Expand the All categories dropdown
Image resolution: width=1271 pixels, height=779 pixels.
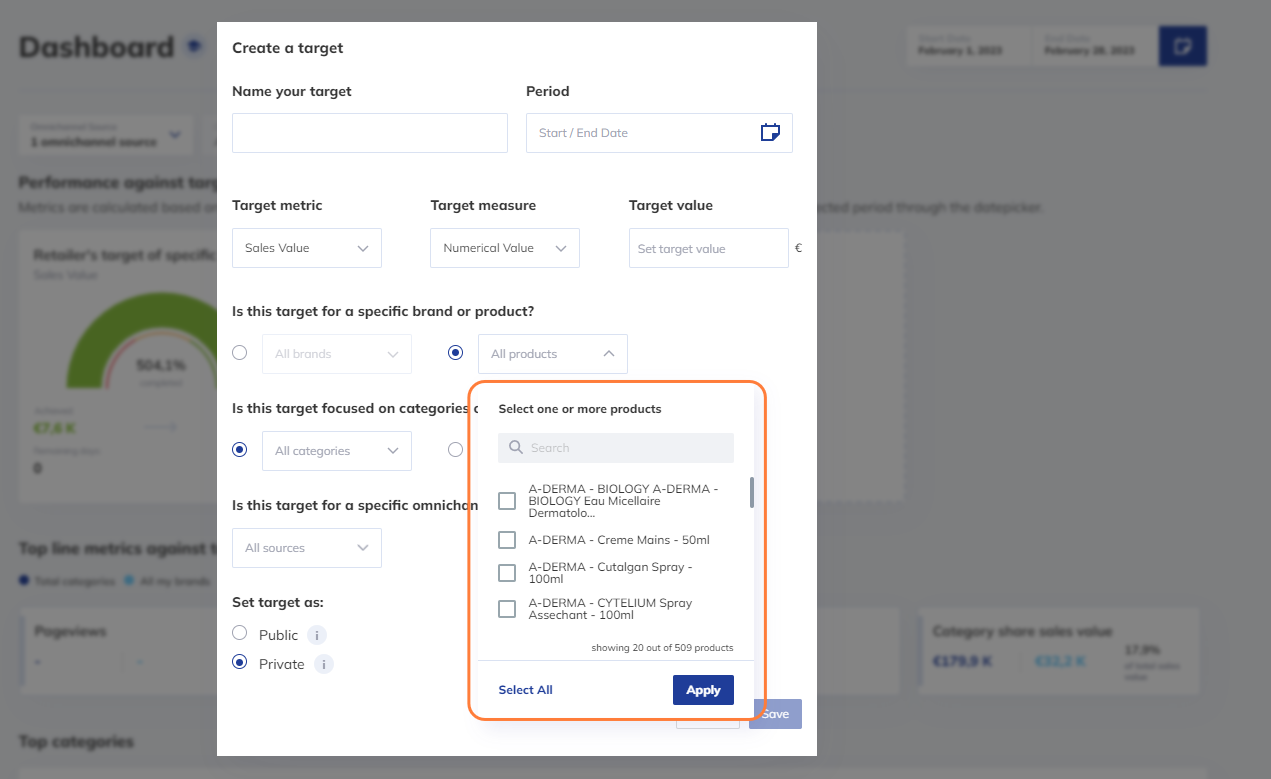click(x=336, y=451)
